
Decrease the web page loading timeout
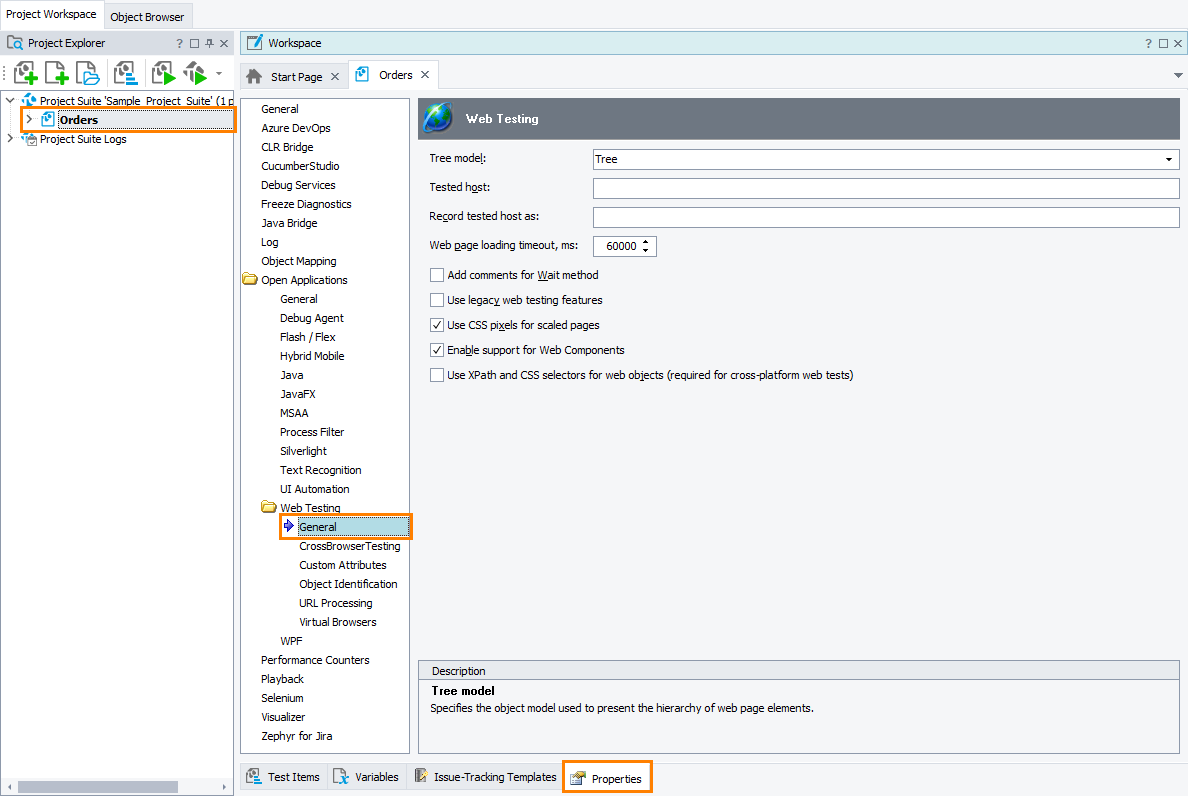646,250
